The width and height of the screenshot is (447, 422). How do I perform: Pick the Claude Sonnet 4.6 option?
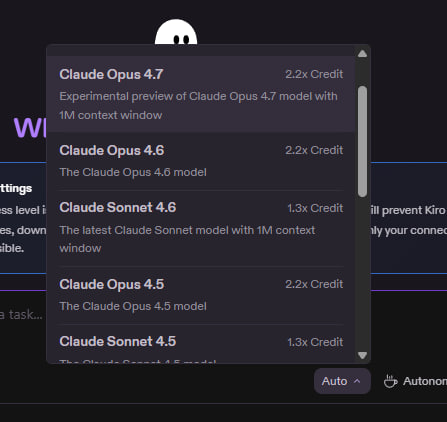pos(201,228)
